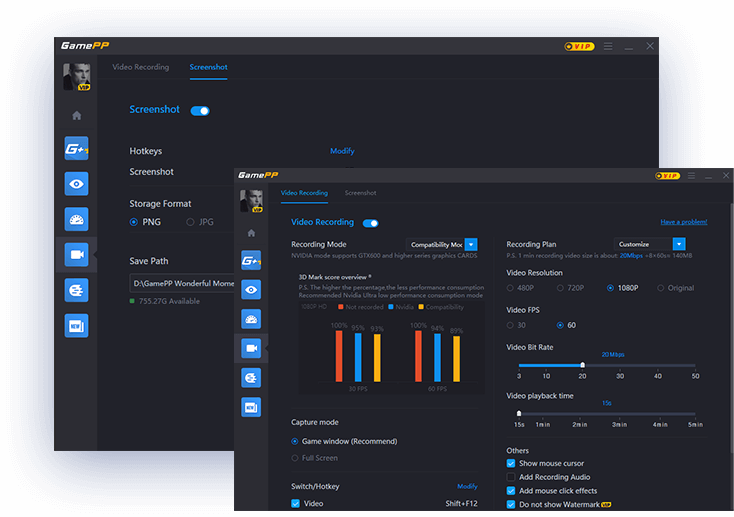734x517 pixels.
Task: Open home icon in front window sidebar
Action: [x=251, y=233]
